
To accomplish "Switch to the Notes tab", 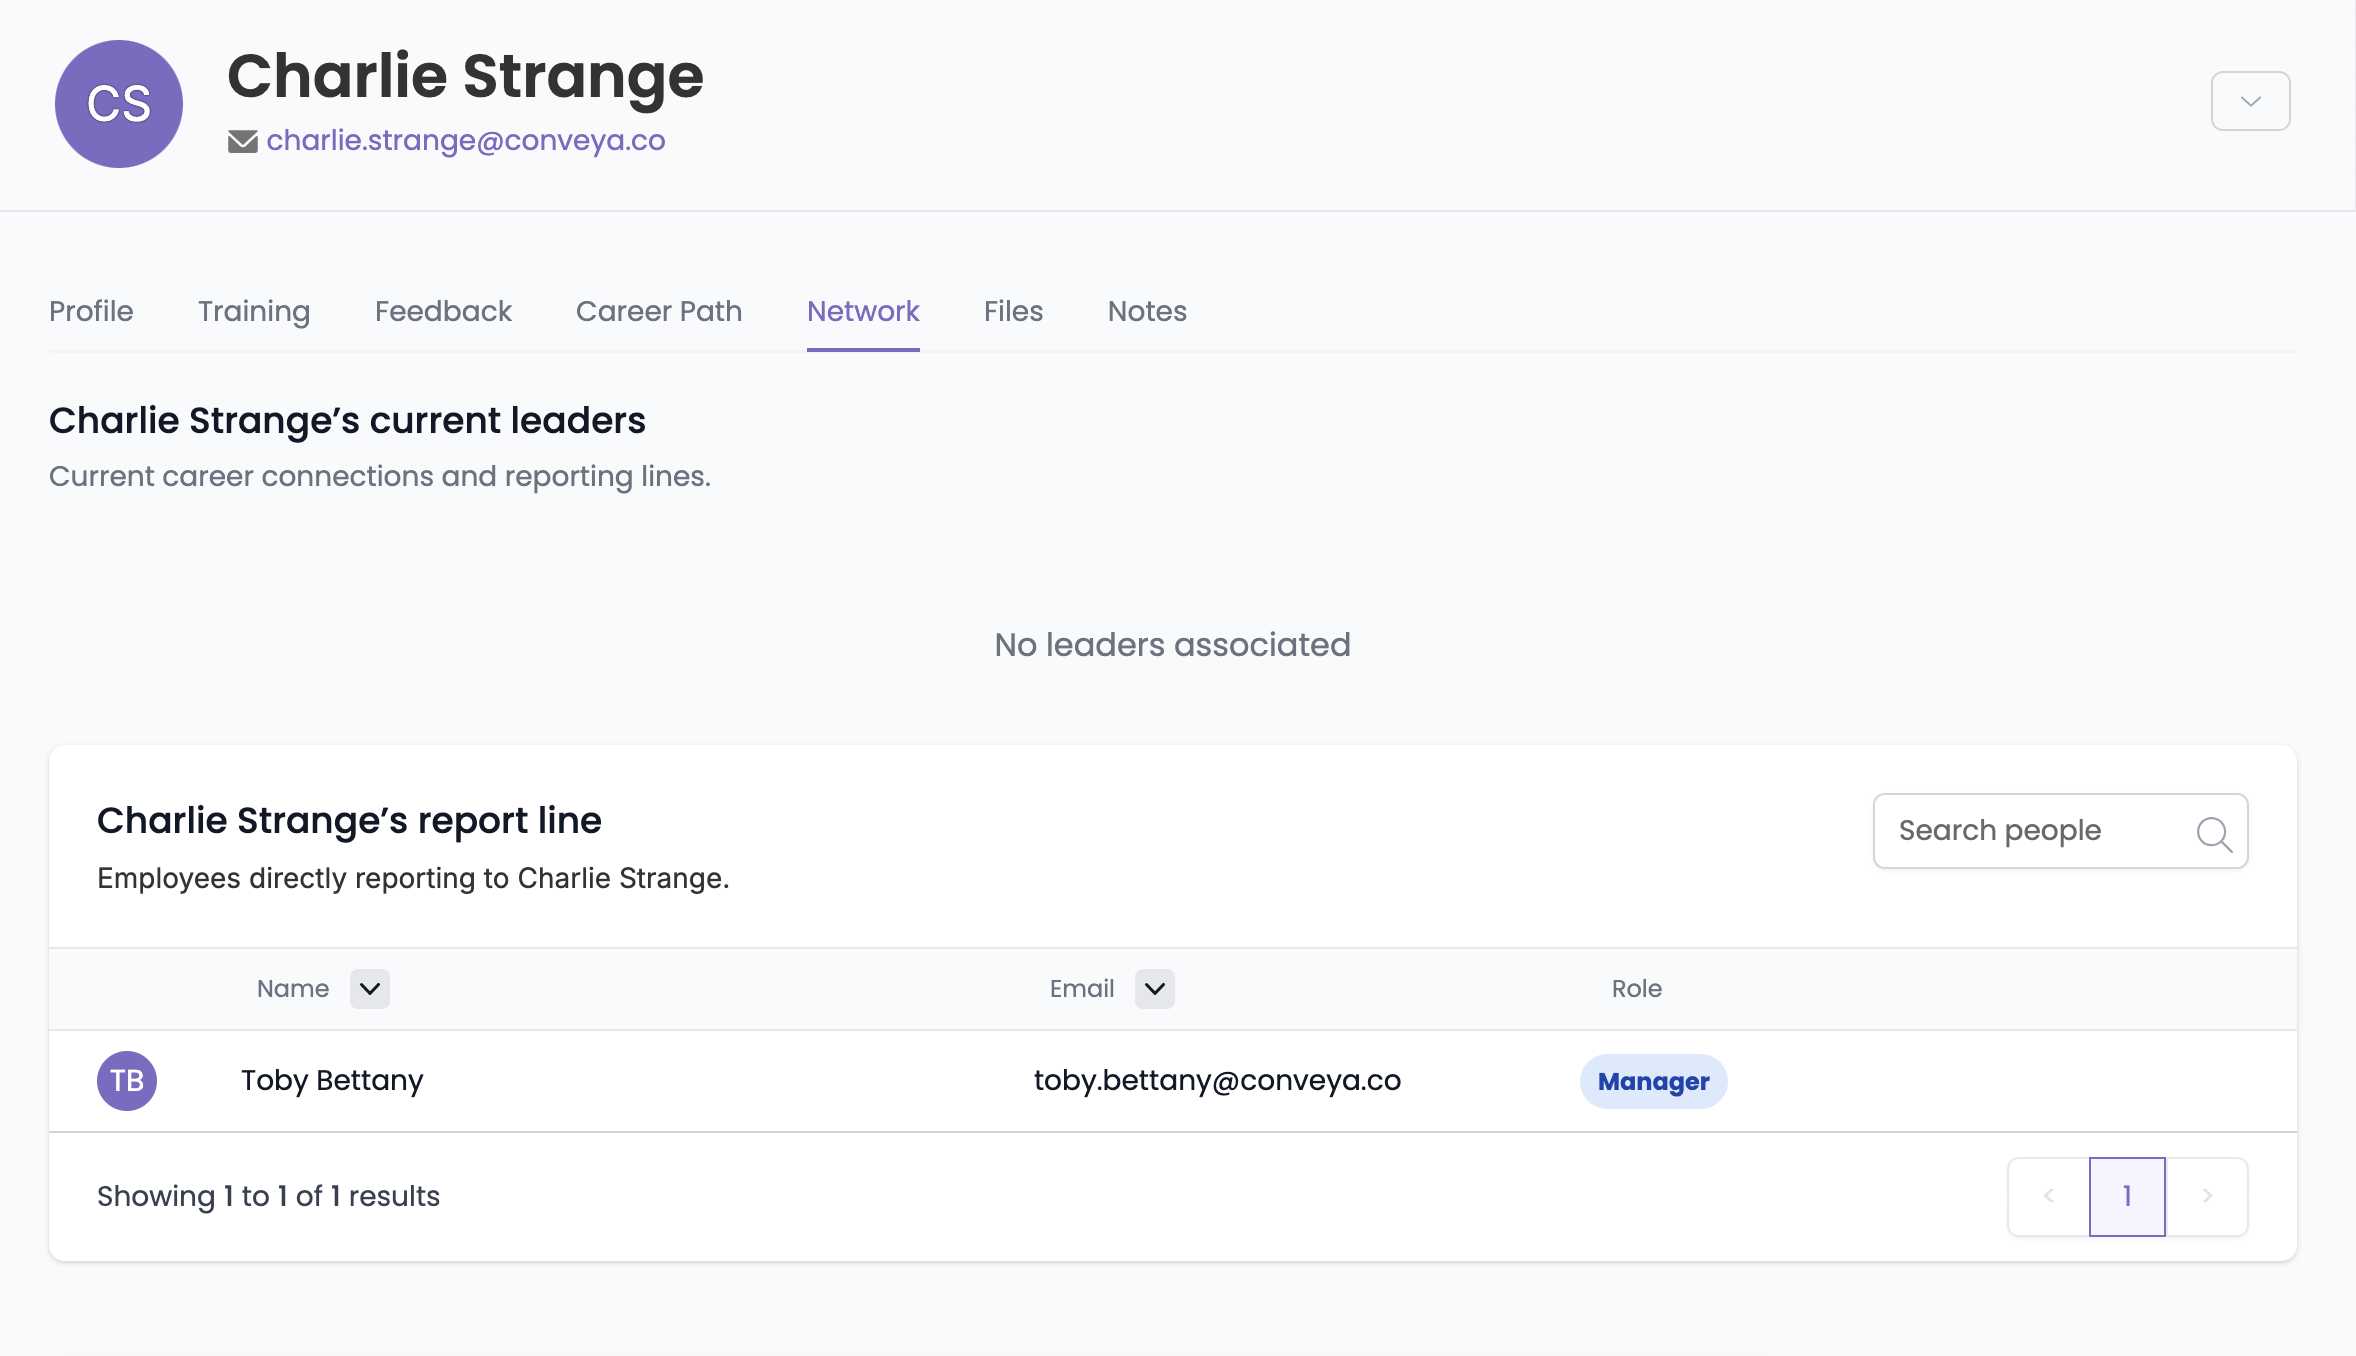I will (1147, 311).
